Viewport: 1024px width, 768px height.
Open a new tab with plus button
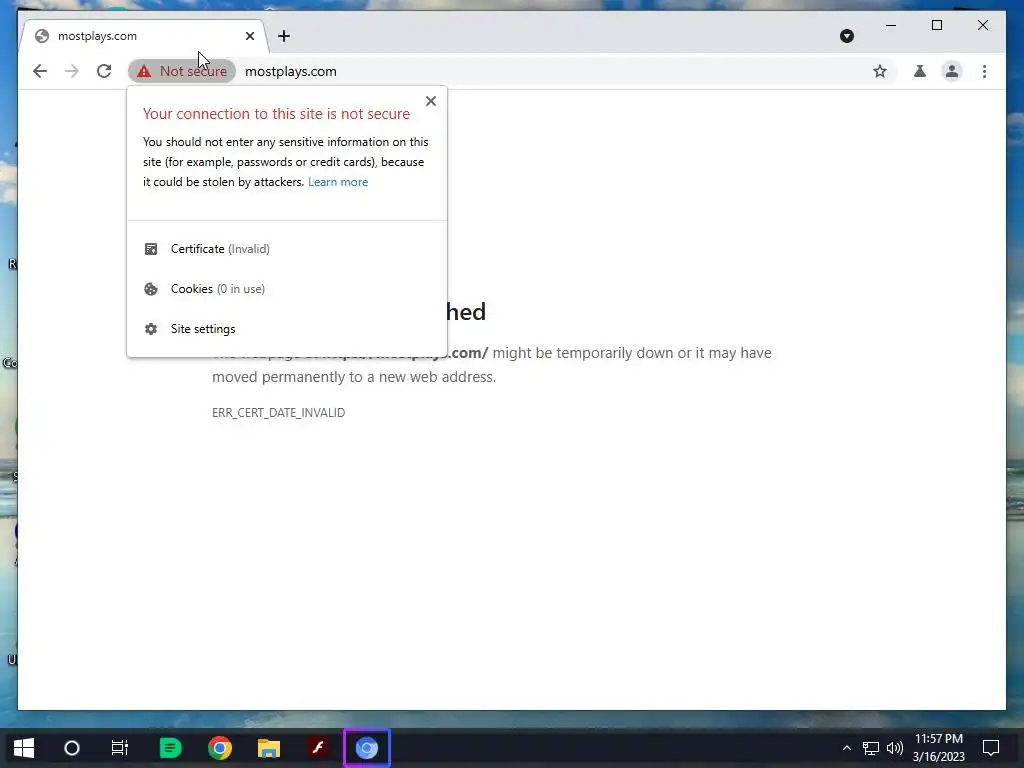(x=283, y=36)
